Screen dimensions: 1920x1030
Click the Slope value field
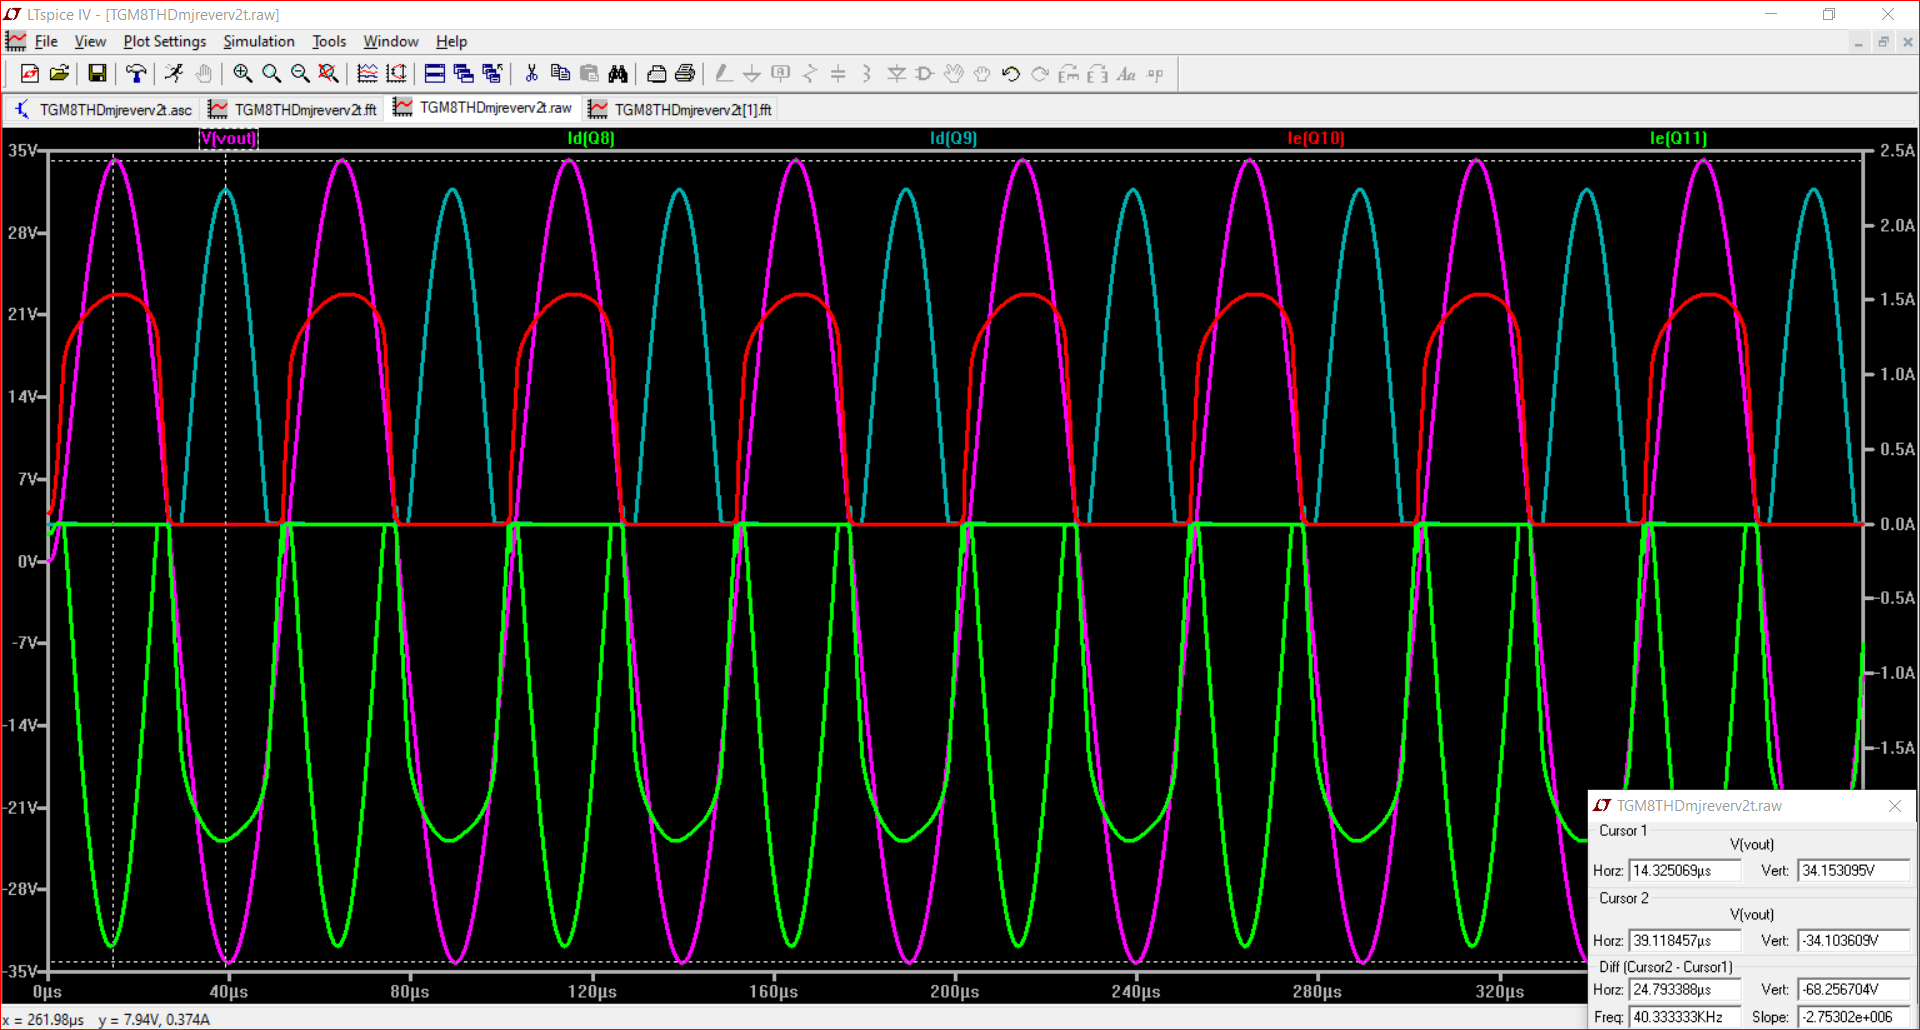(1853, 1017)
